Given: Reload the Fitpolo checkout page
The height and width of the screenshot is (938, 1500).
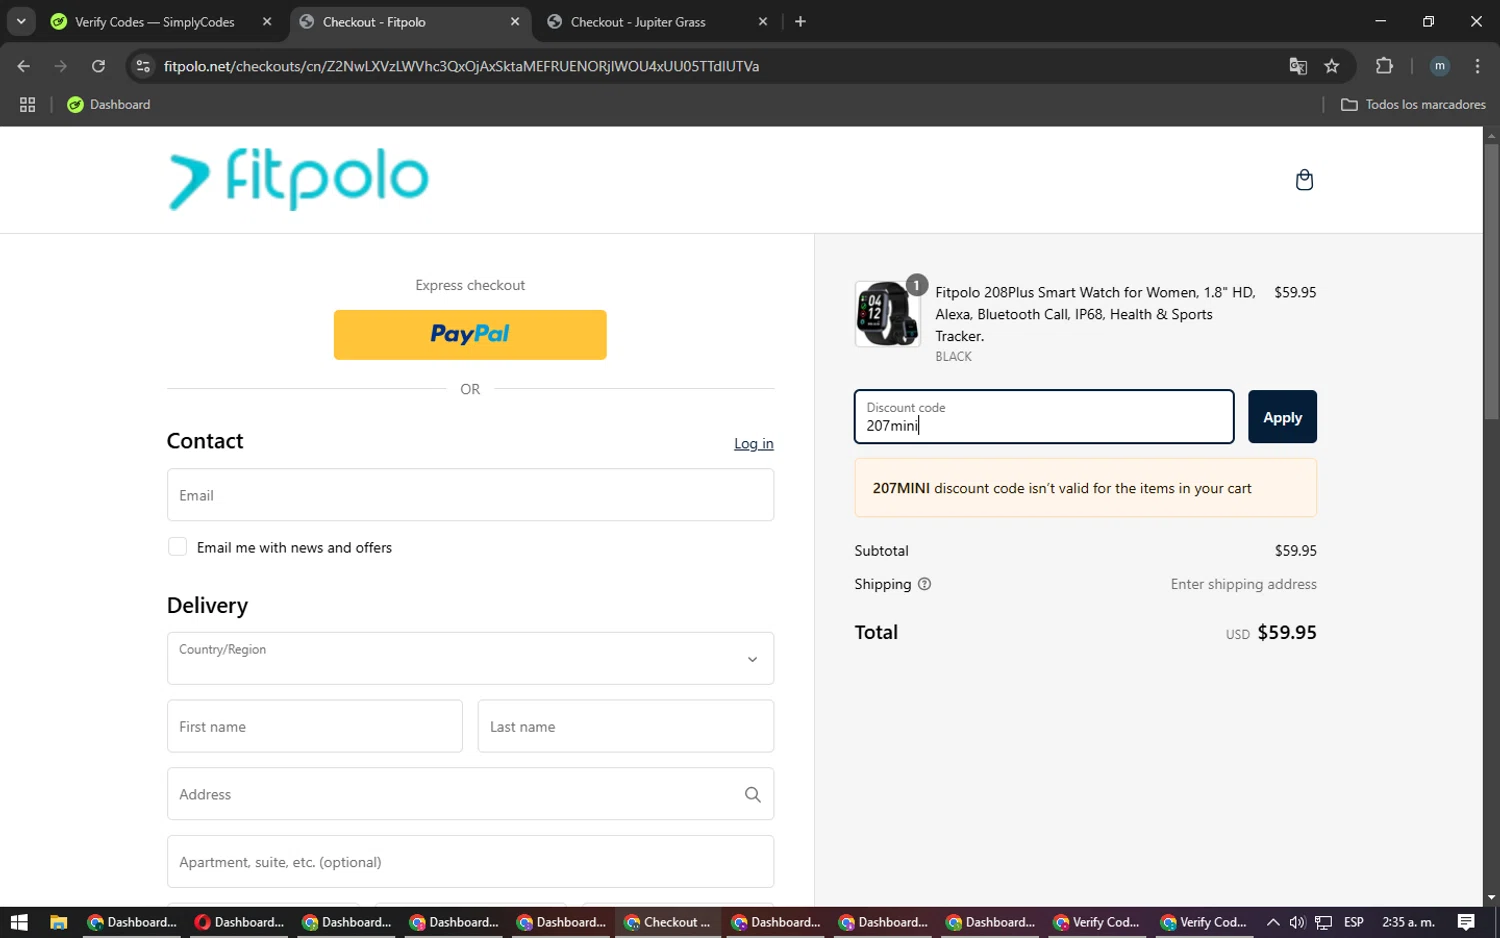Looking at the screenshot, I should click(x=98, y=66).
